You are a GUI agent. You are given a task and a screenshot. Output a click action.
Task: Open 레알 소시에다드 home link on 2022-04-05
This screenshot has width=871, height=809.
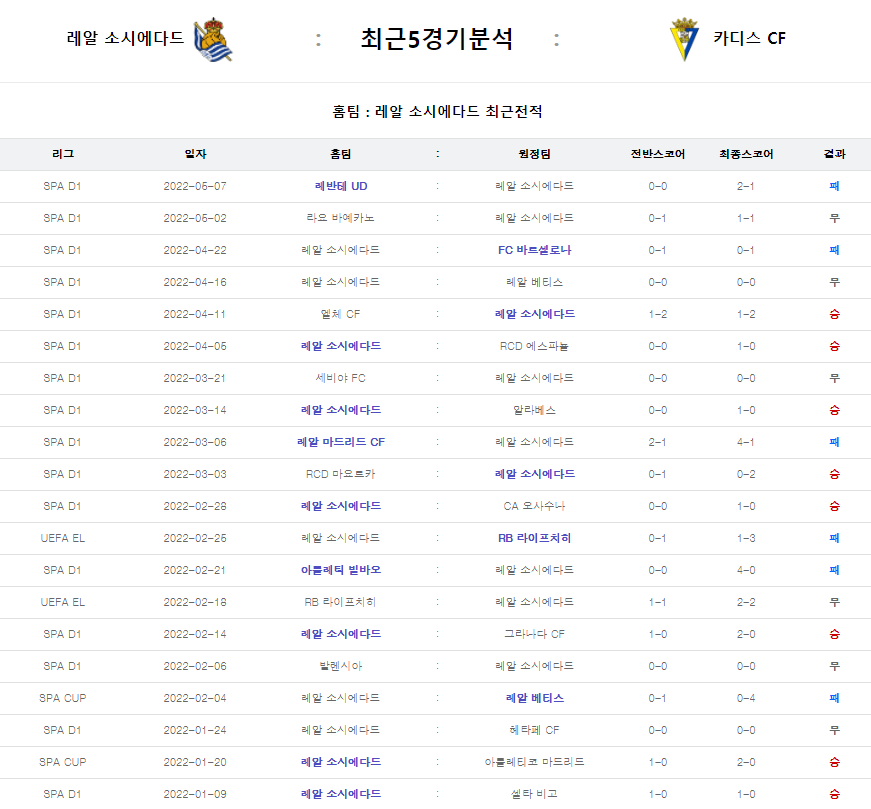[341, 346]
